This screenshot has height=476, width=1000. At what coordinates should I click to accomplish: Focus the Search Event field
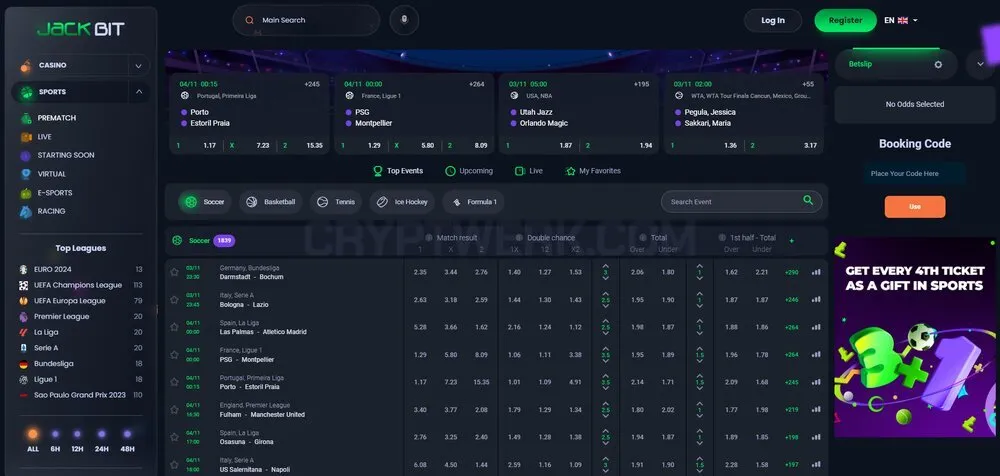tap(741, 202)
